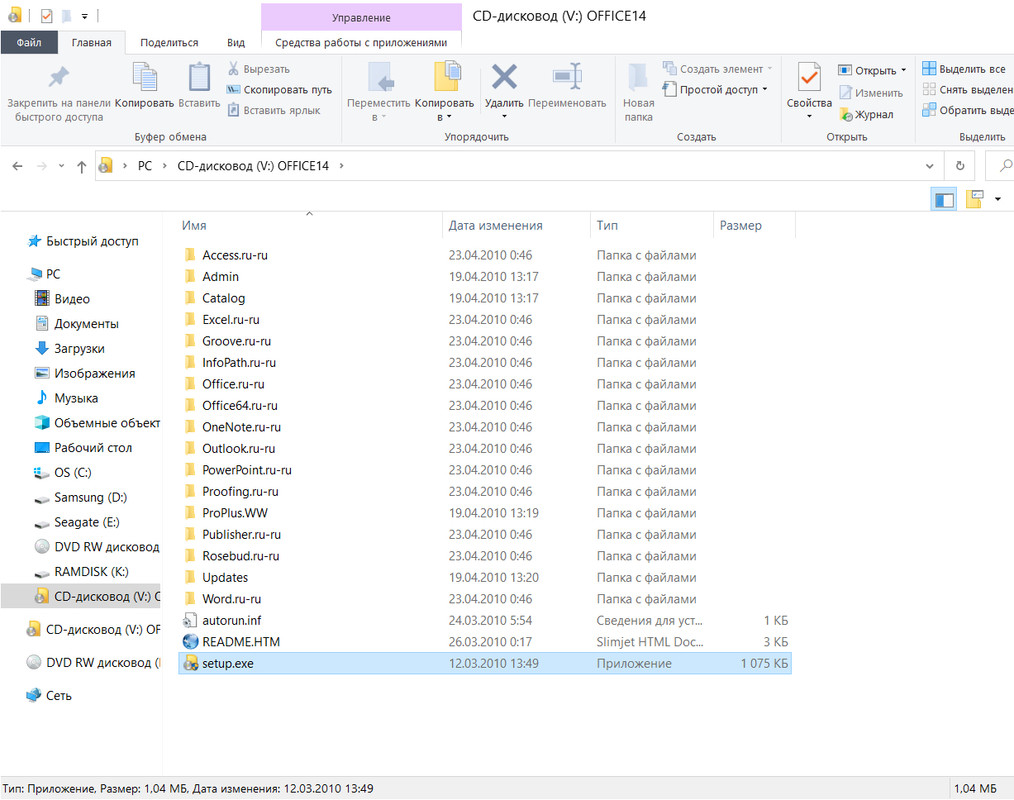Click the Pin to Quick Access icon
The width and height of the screenshot is (1014, 800).
58,77
